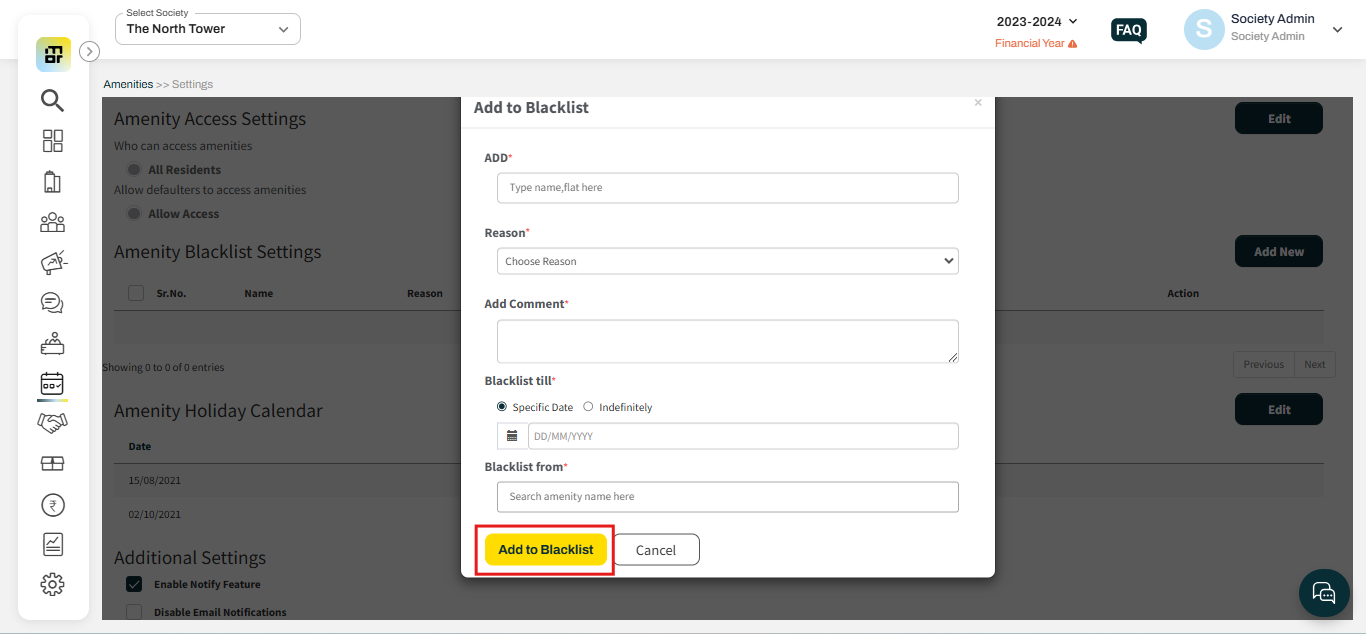Screen dimensions: 1366x634
Task: Open the settings gear icon in sidebar
Action: tap(52, 584)
